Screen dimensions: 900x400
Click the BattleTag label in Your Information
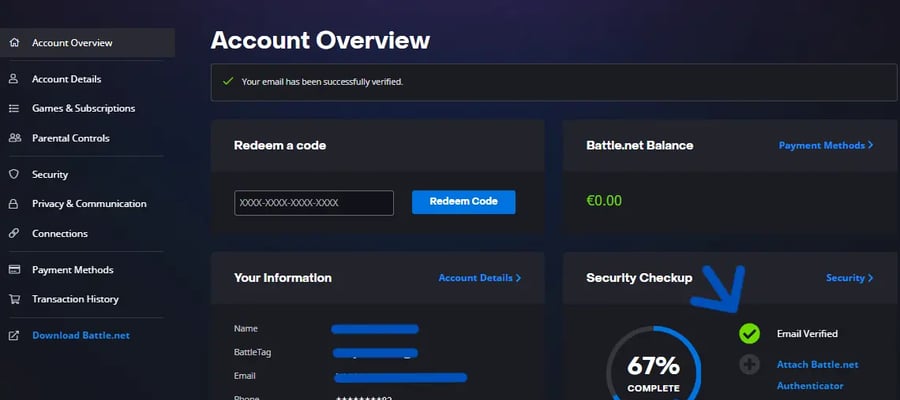tap(253, 352)
